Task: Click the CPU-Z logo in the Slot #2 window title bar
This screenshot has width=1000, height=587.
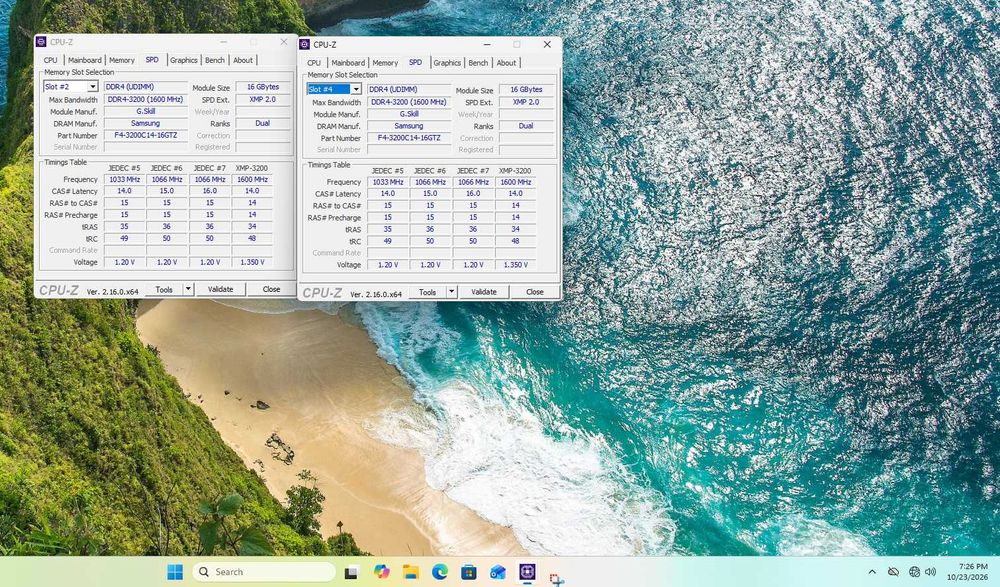Action: (x=41, y=42)
